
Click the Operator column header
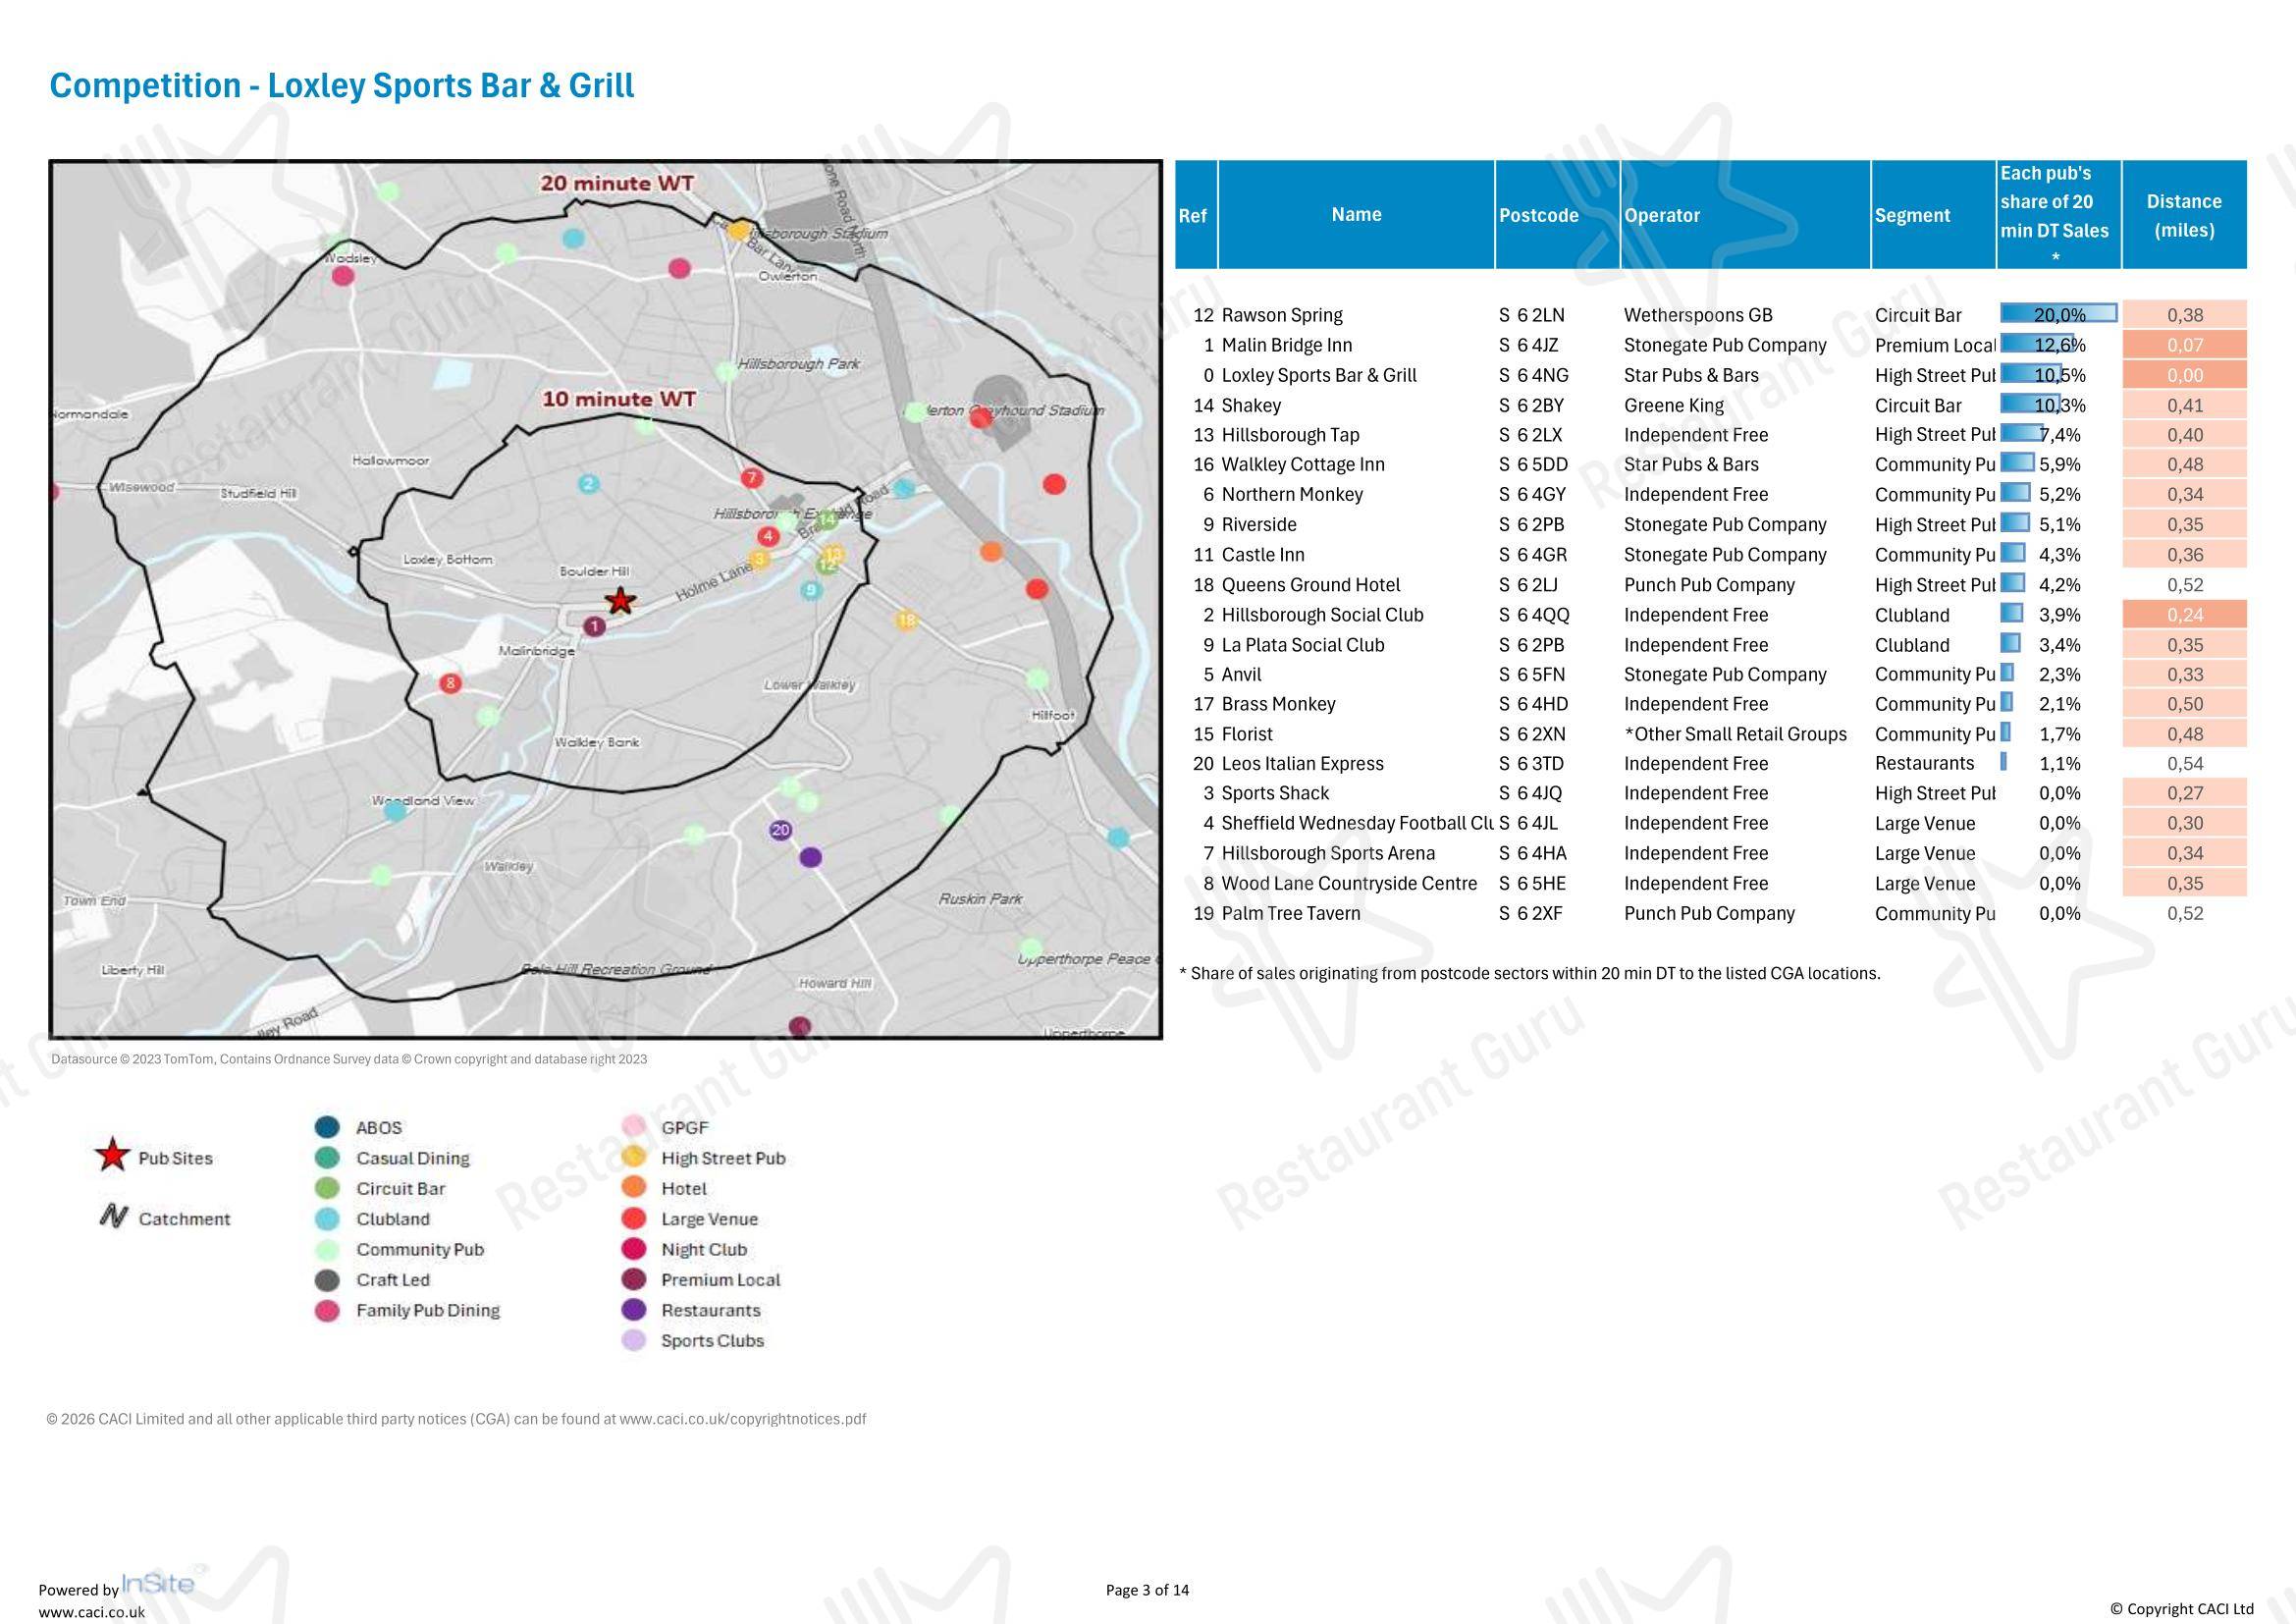[x=1745, y=214]
